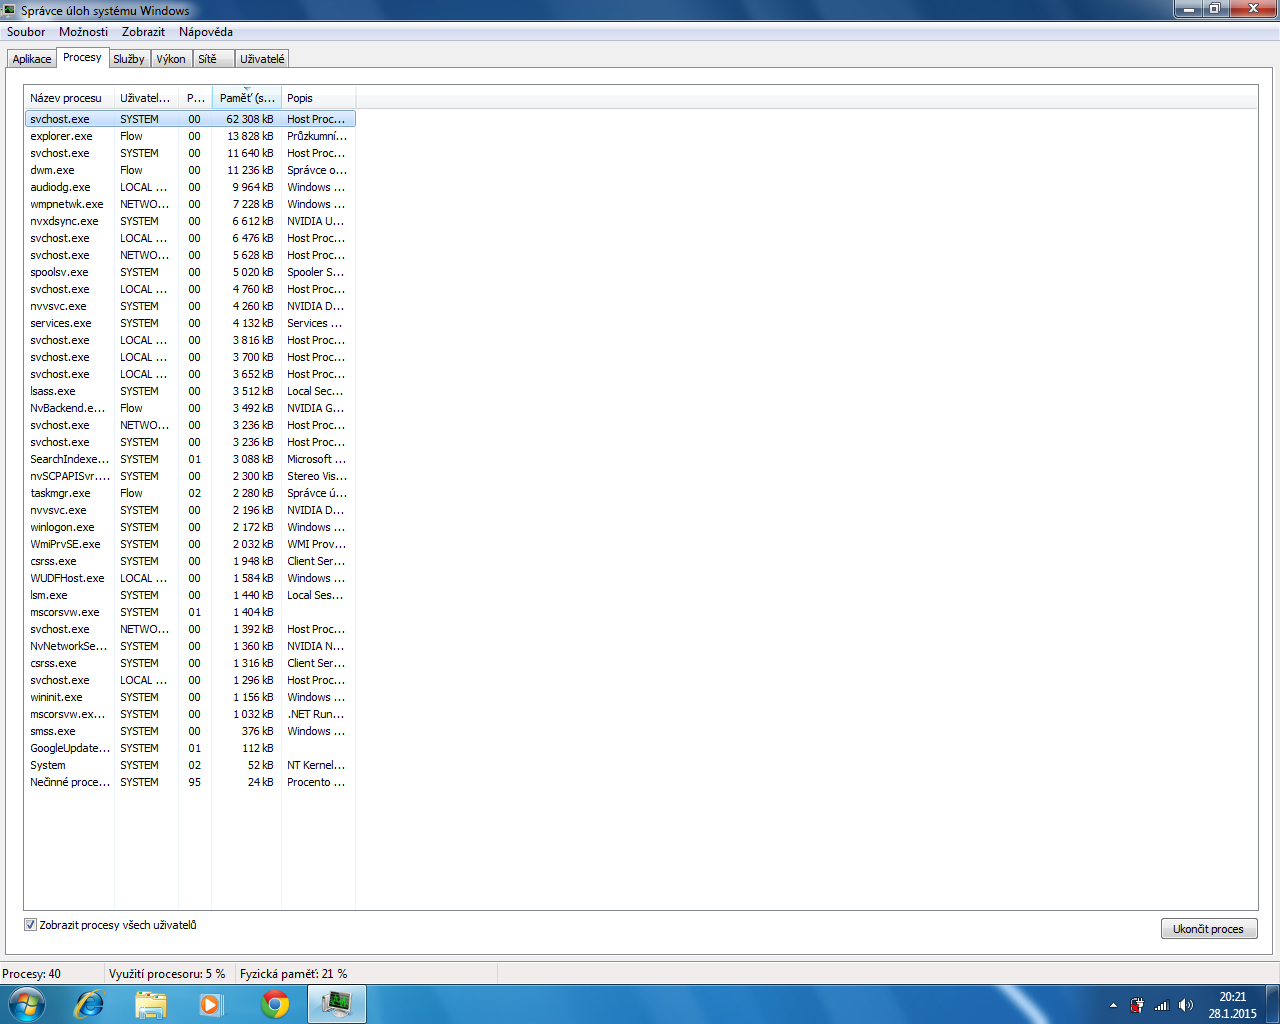Click the 'Nečinné proce...' idle process row

click(190, 782)
